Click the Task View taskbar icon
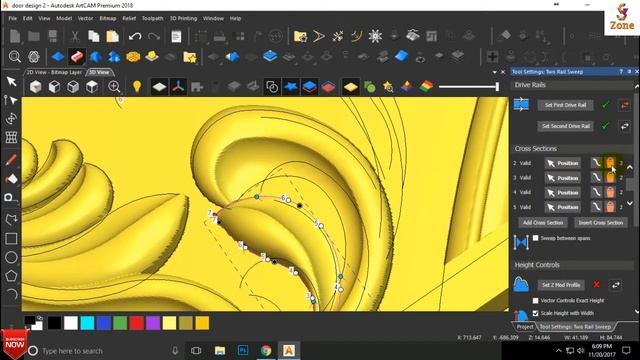 [196, 350]
